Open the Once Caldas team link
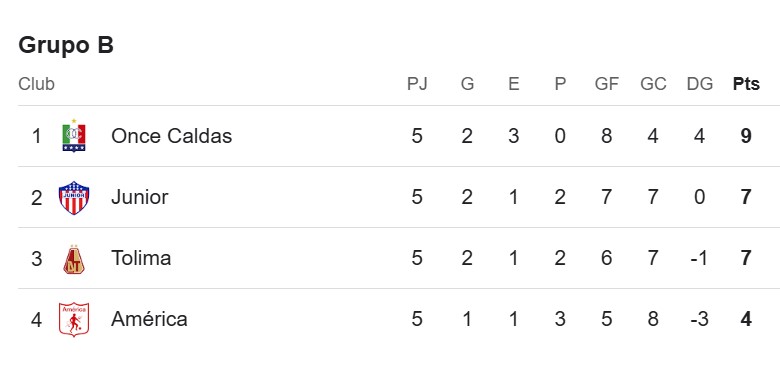780x378 pixels. (x=172, y=136)
